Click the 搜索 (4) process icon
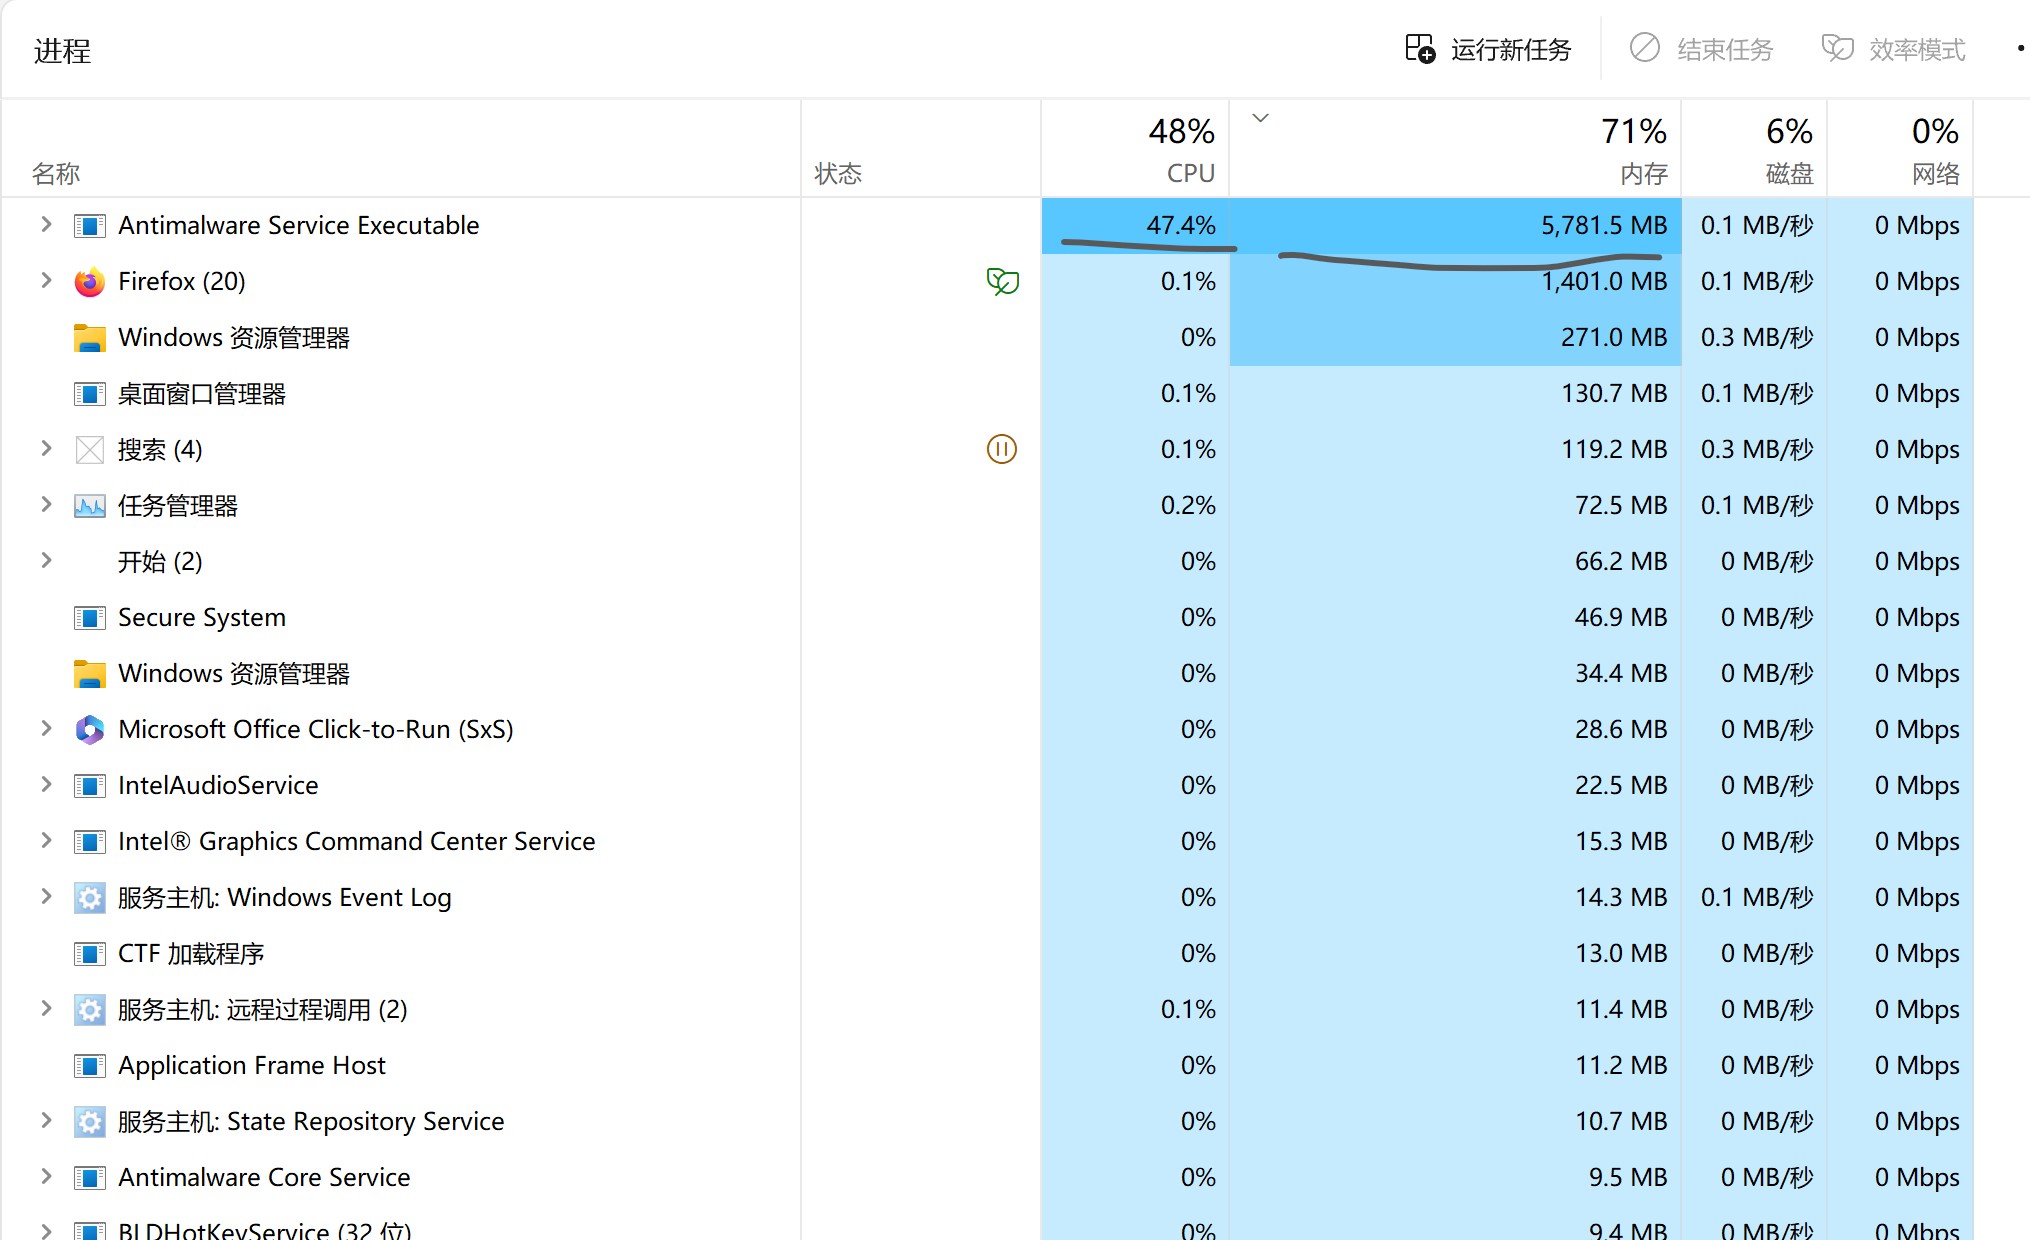 click(90, 450)
